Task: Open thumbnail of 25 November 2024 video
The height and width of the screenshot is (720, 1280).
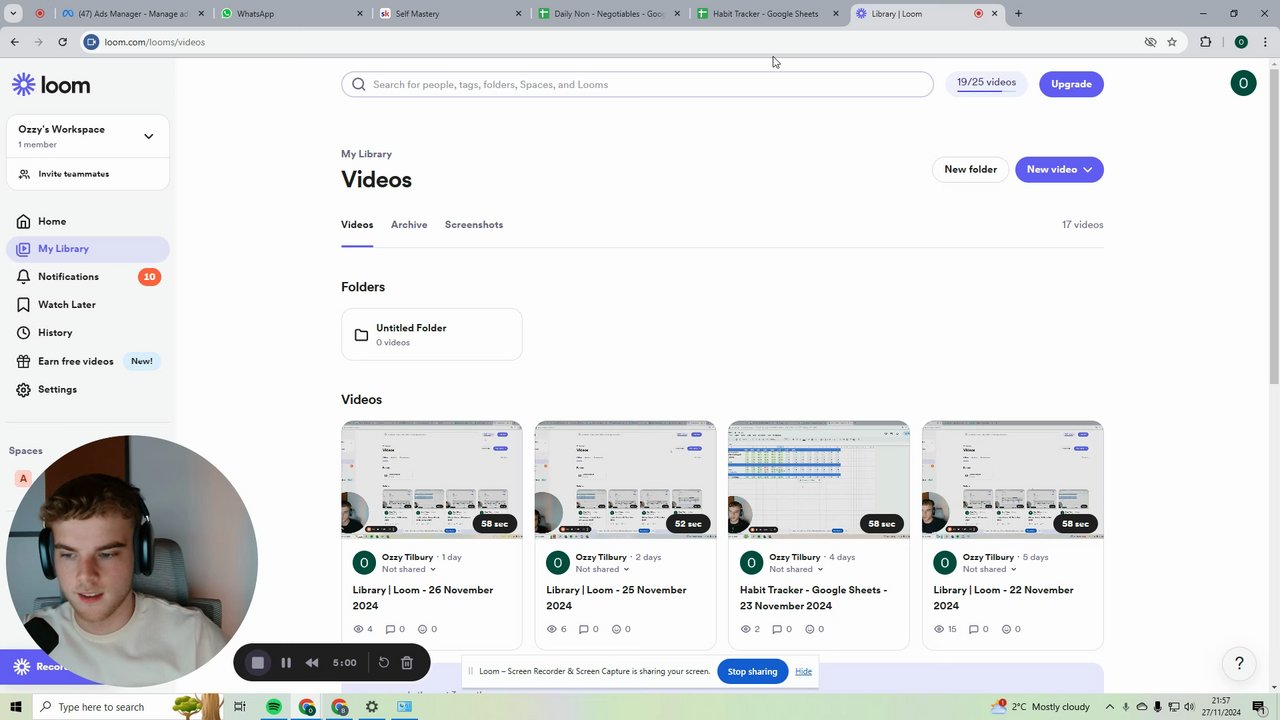Action: (x=625, y=480)
